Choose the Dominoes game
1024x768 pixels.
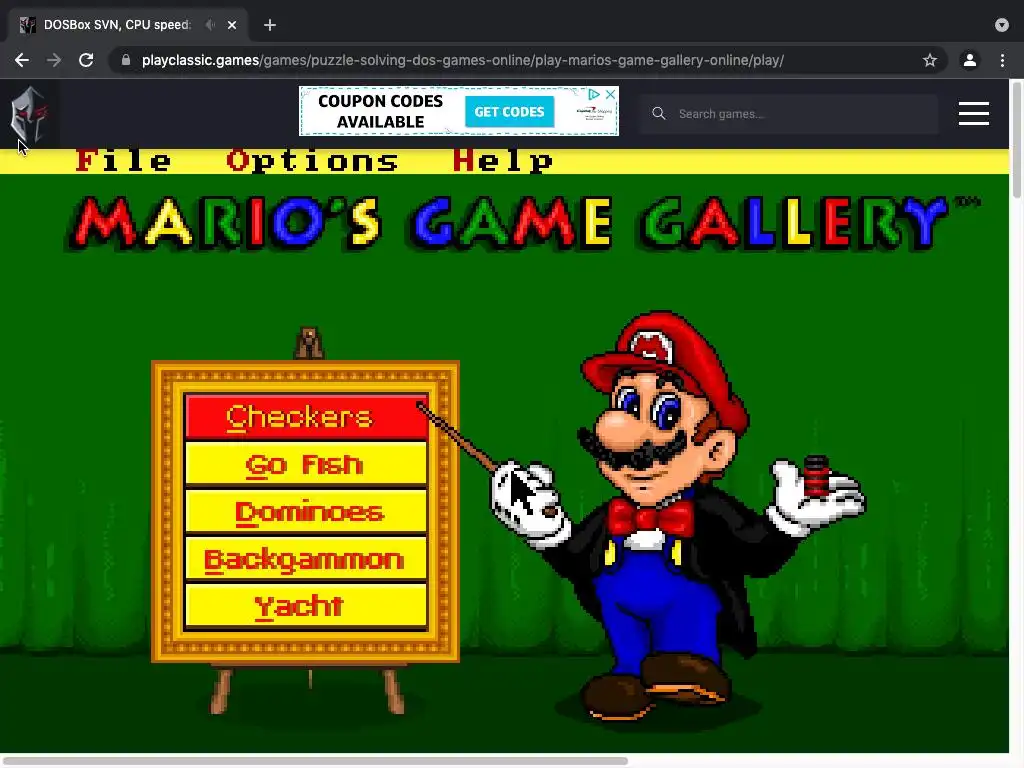click(x=306, y=511)
